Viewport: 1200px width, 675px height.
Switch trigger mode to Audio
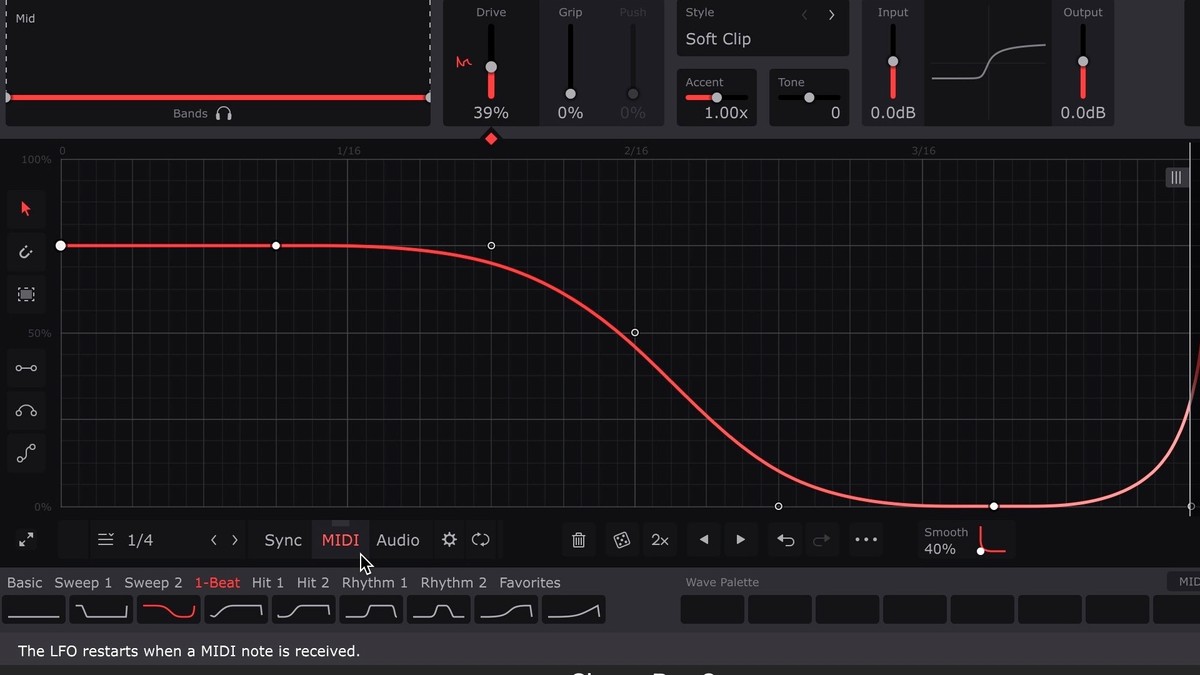(x=398, y=540)
